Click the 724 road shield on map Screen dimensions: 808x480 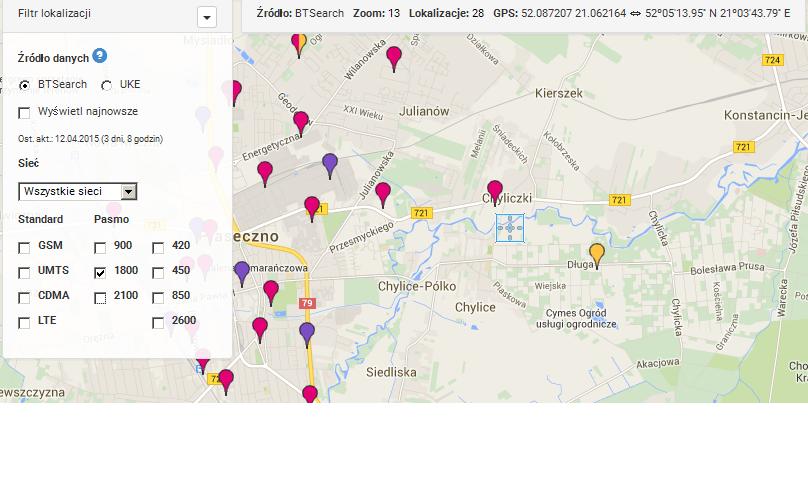click(x=772, y=60)
